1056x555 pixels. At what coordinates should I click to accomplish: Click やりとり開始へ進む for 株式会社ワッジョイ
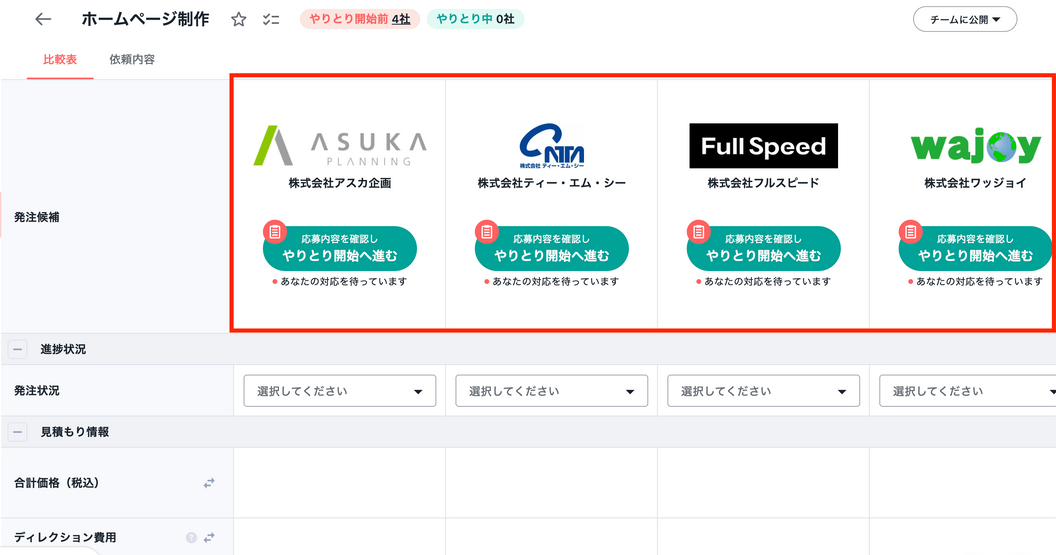point(975,249)
